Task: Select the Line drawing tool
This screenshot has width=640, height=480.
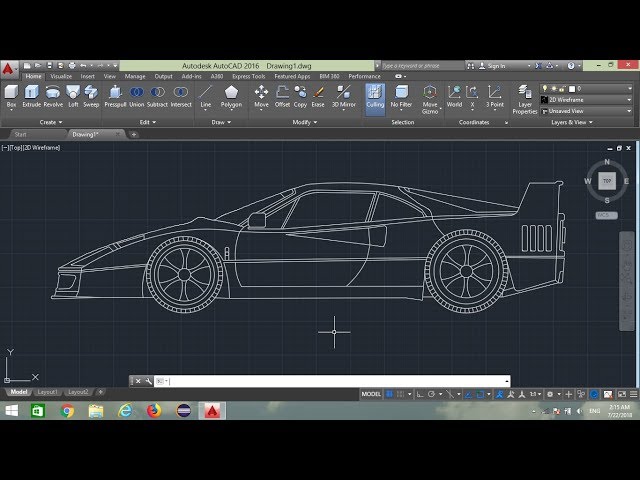Action: click(206, 96)
